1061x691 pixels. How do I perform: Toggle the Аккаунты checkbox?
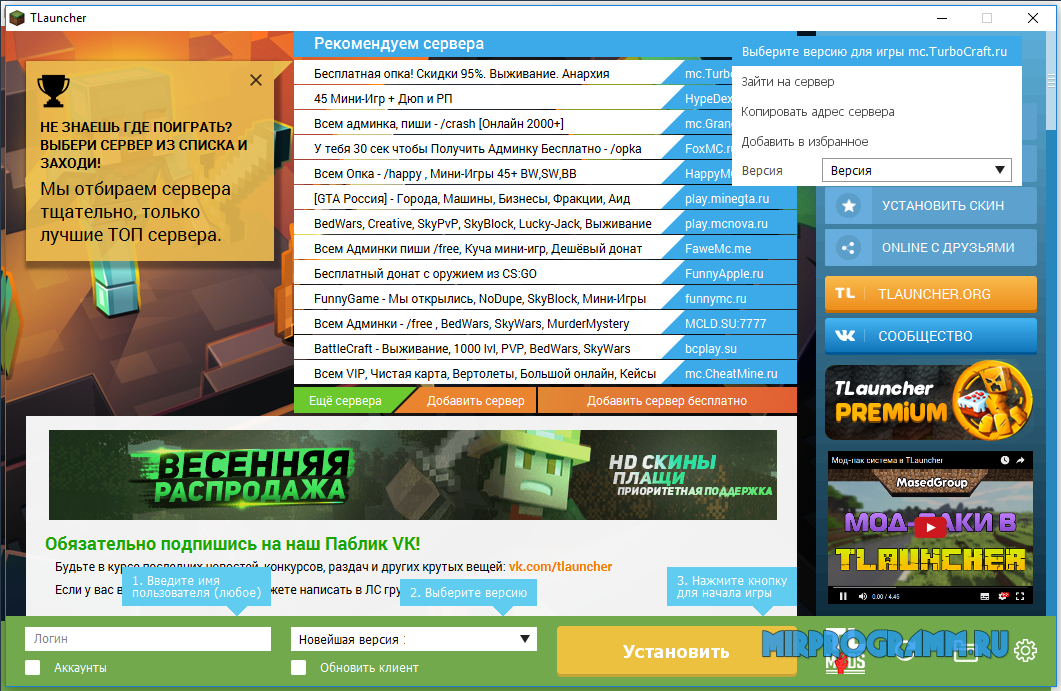pyautogui.click(x=32, y=667)
